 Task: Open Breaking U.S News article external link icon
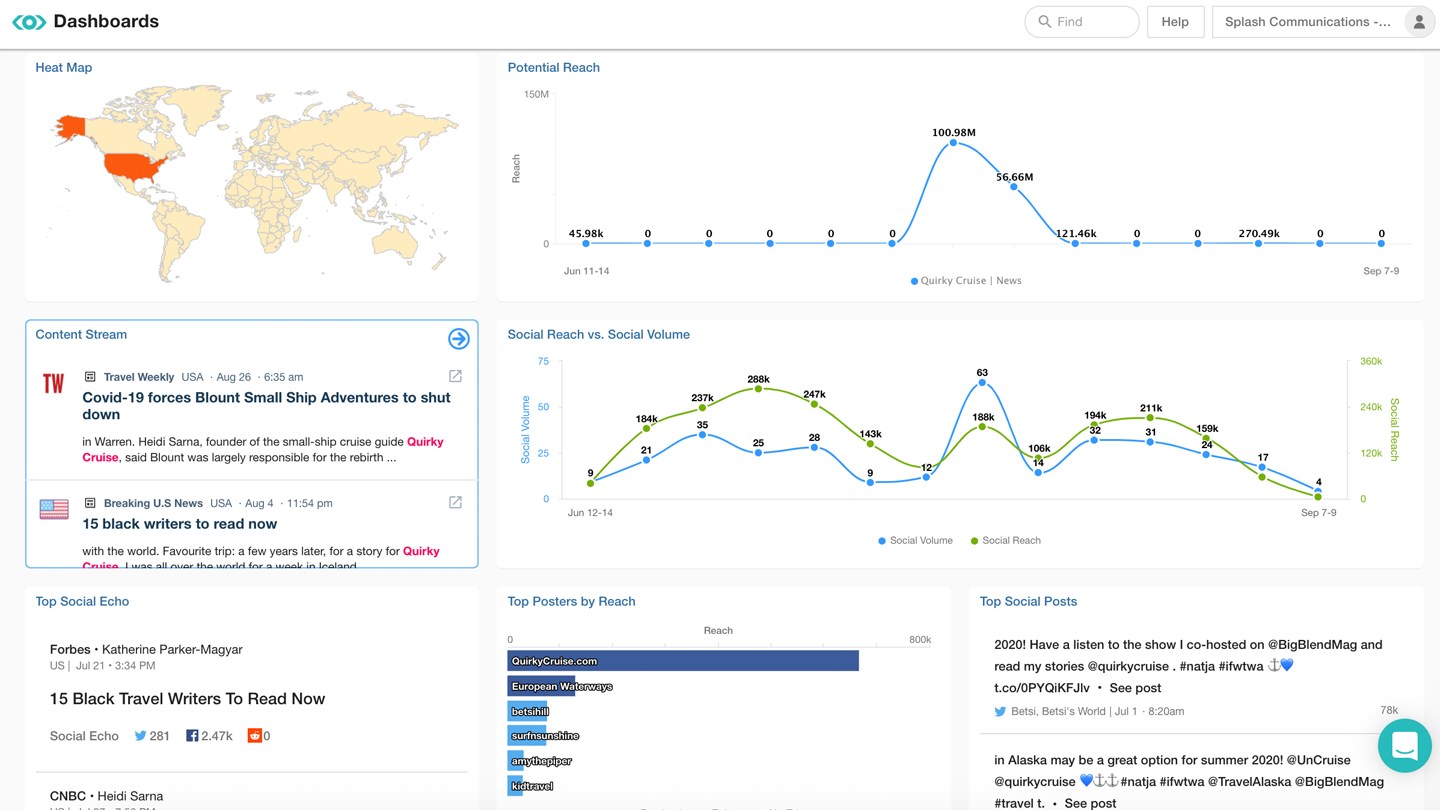tap(455, 502)
